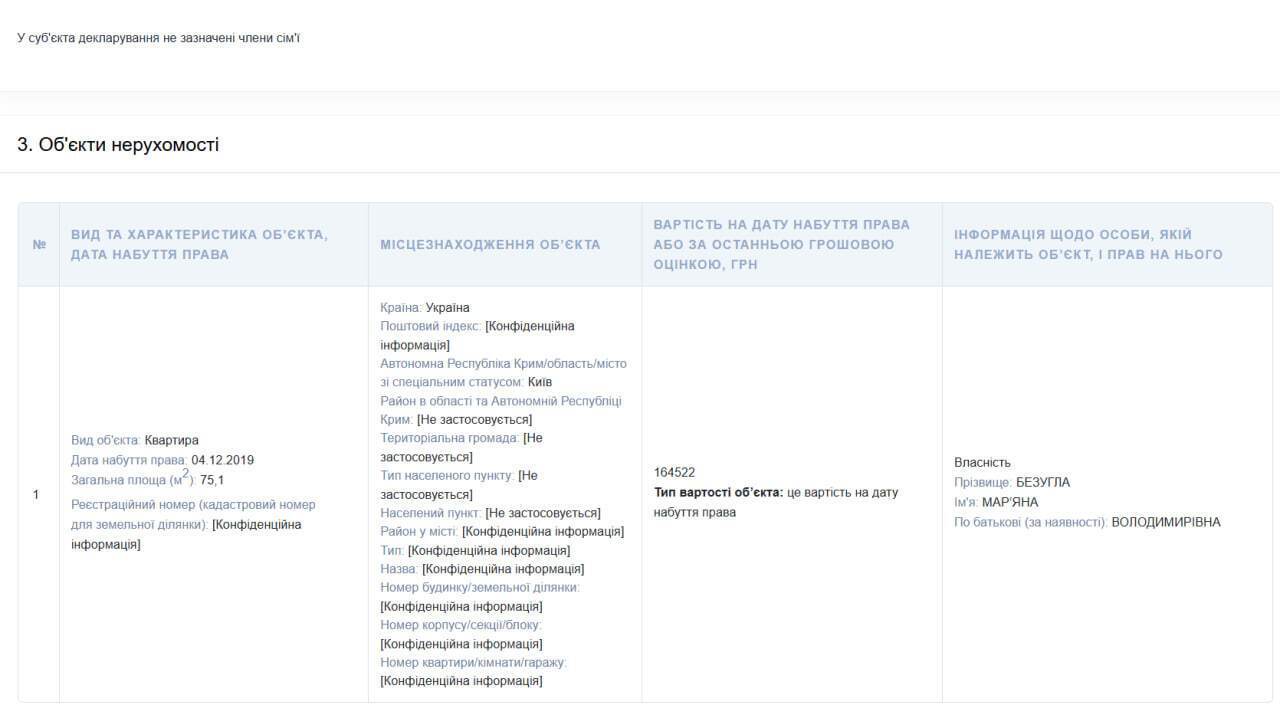The height and width of the screenshot is (705, 1280).
Task: Click the "3. Об'єкти нерухомості" section heading
Action: 118,145
